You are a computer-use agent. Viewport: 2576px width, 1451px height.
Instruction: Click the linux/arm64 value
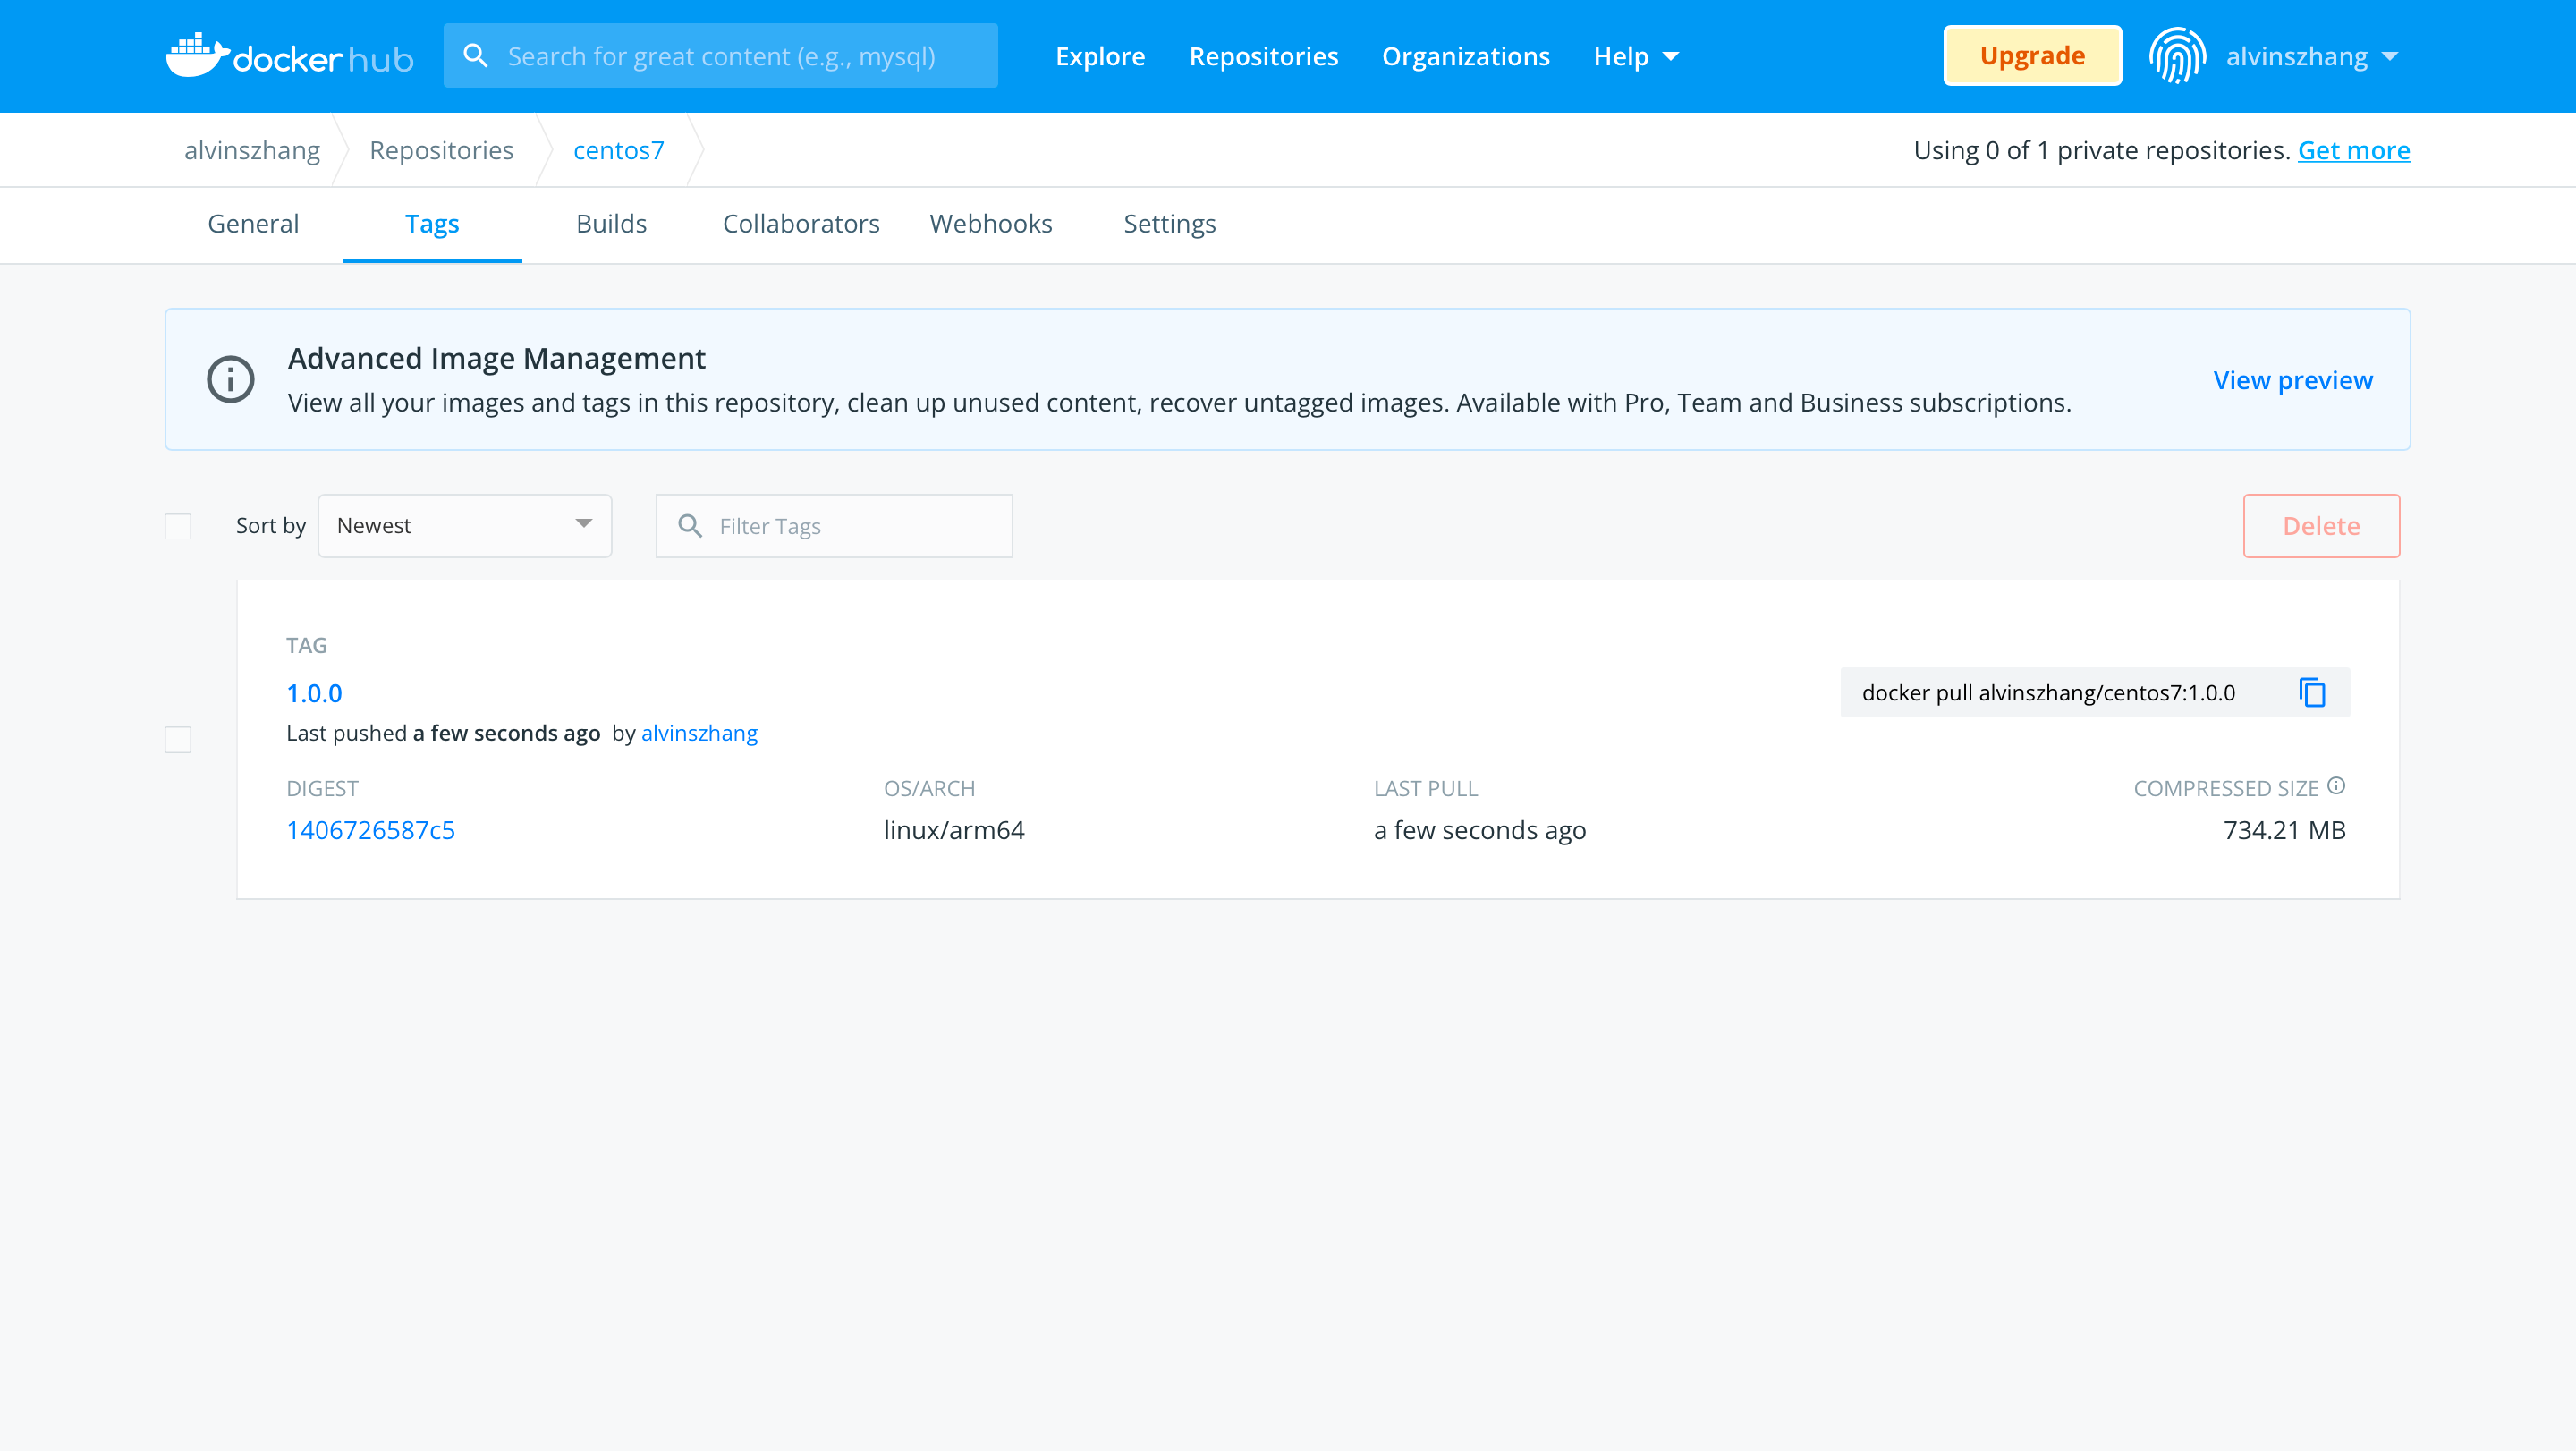954,830
